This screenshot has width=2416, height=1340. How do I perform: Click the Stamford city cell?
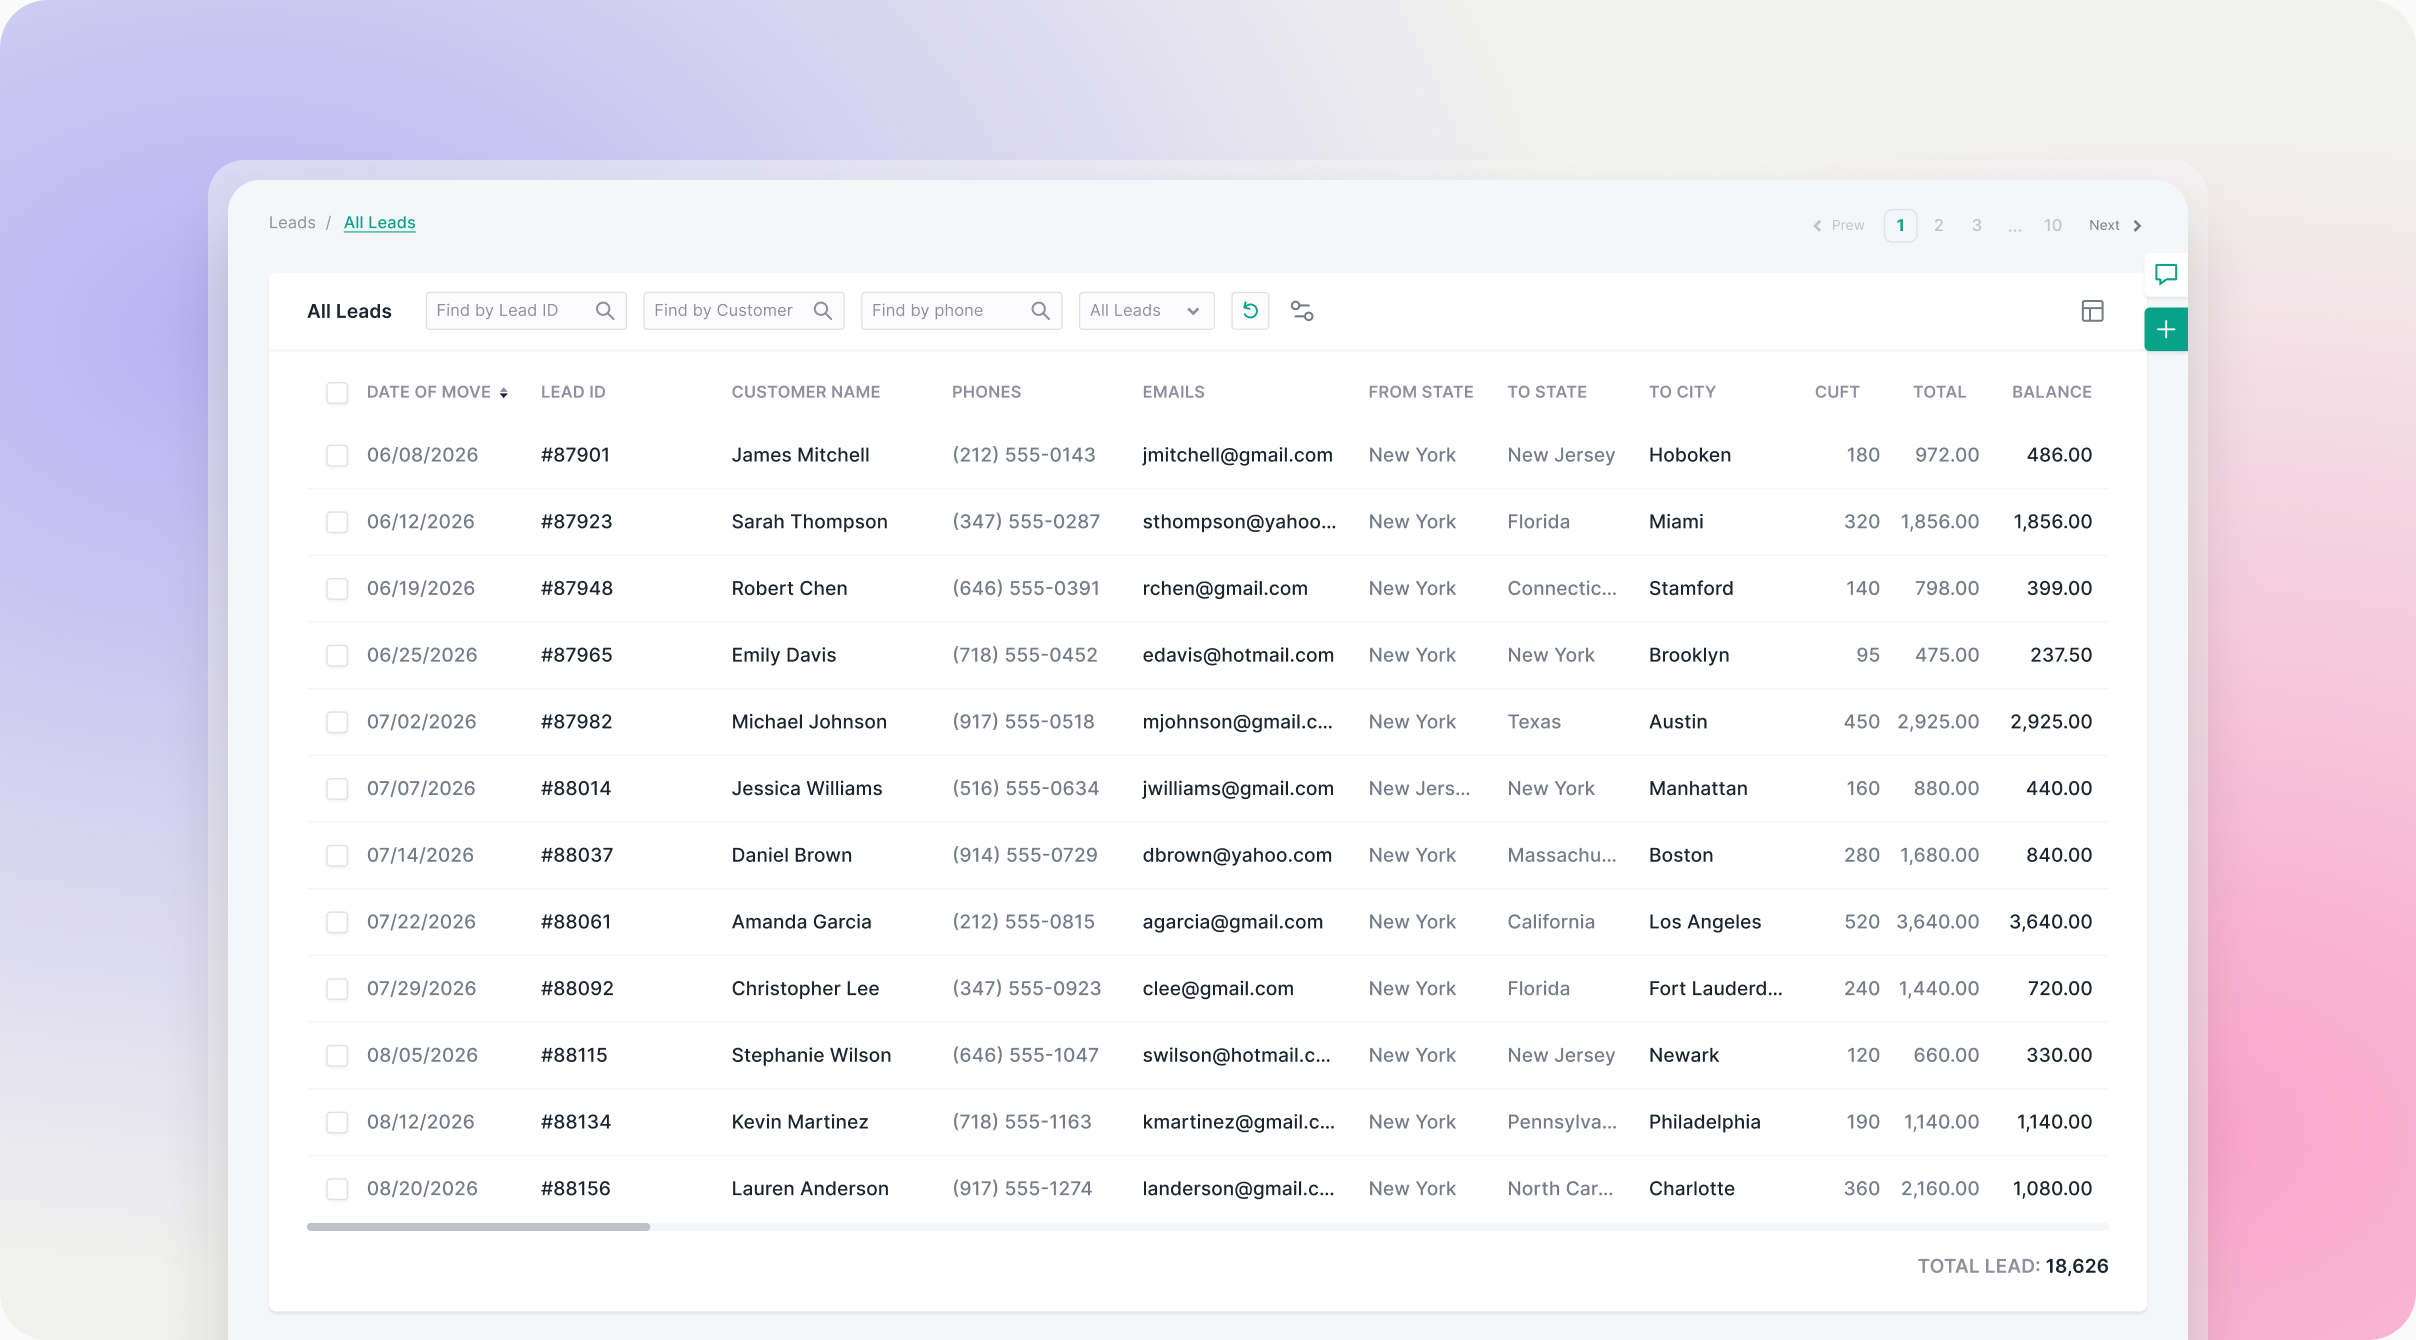click(1691, 589)
